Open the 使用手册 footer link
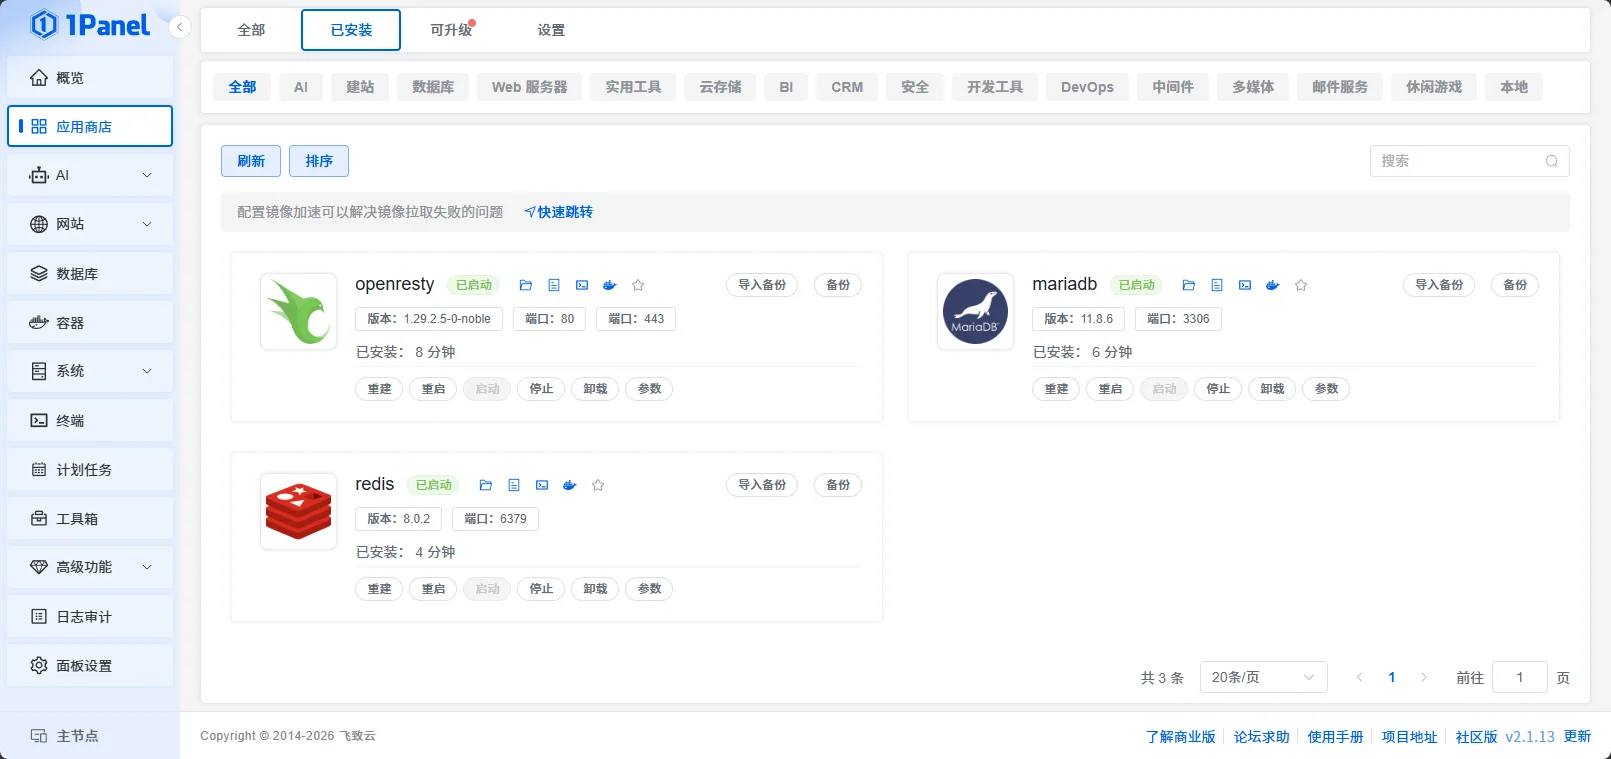This screenshot has height=759, width=1611. [1335, 737]
